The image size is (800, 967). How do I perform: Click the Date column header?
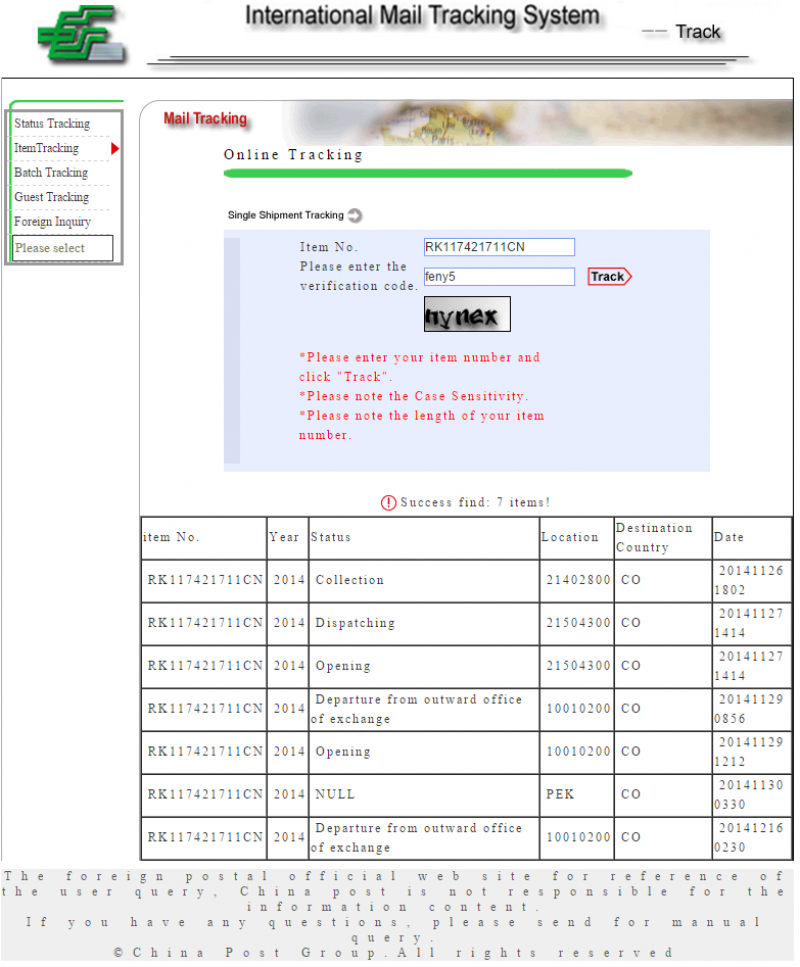(729, 537)
